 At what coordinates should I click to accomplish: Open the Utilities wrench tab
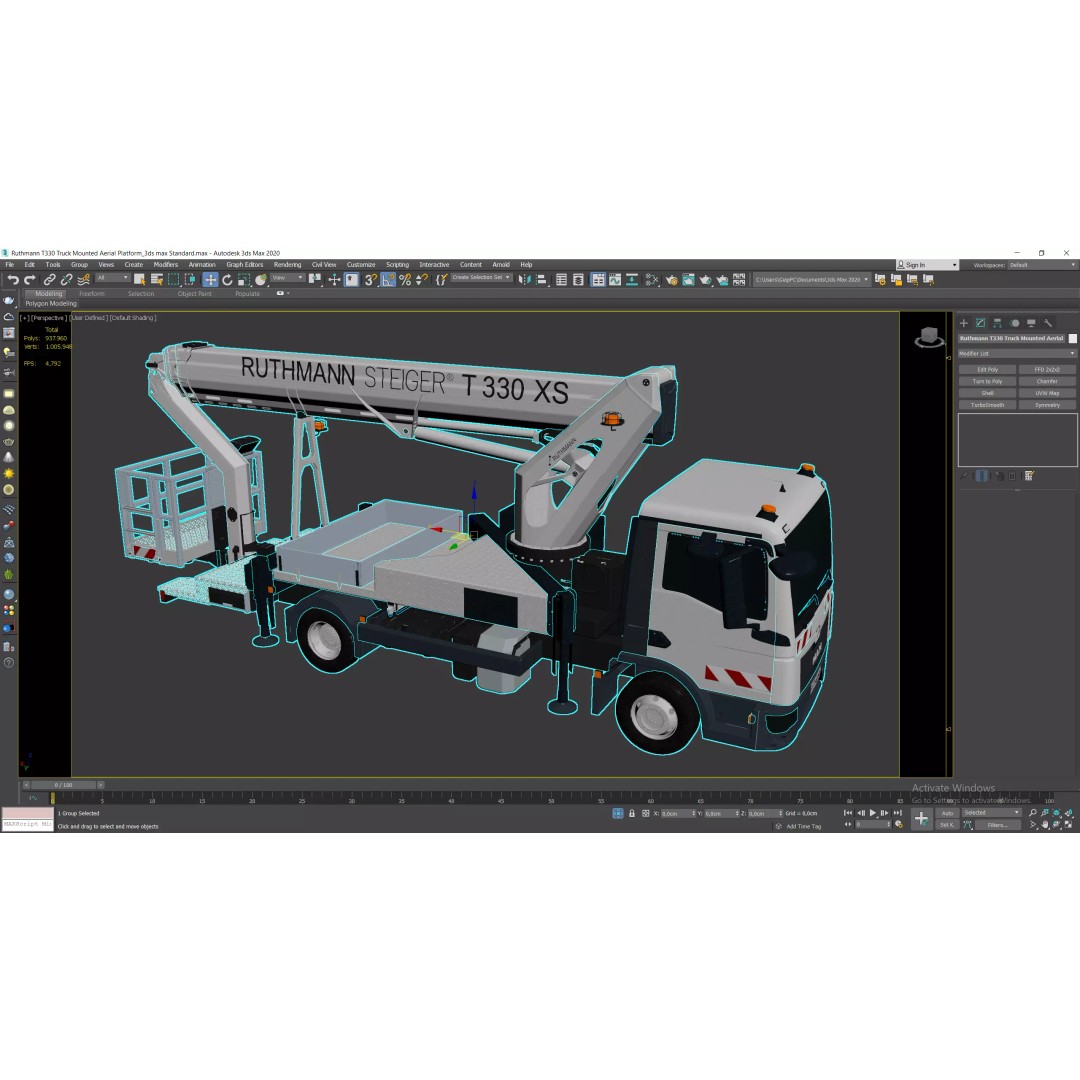(1048, 323)
